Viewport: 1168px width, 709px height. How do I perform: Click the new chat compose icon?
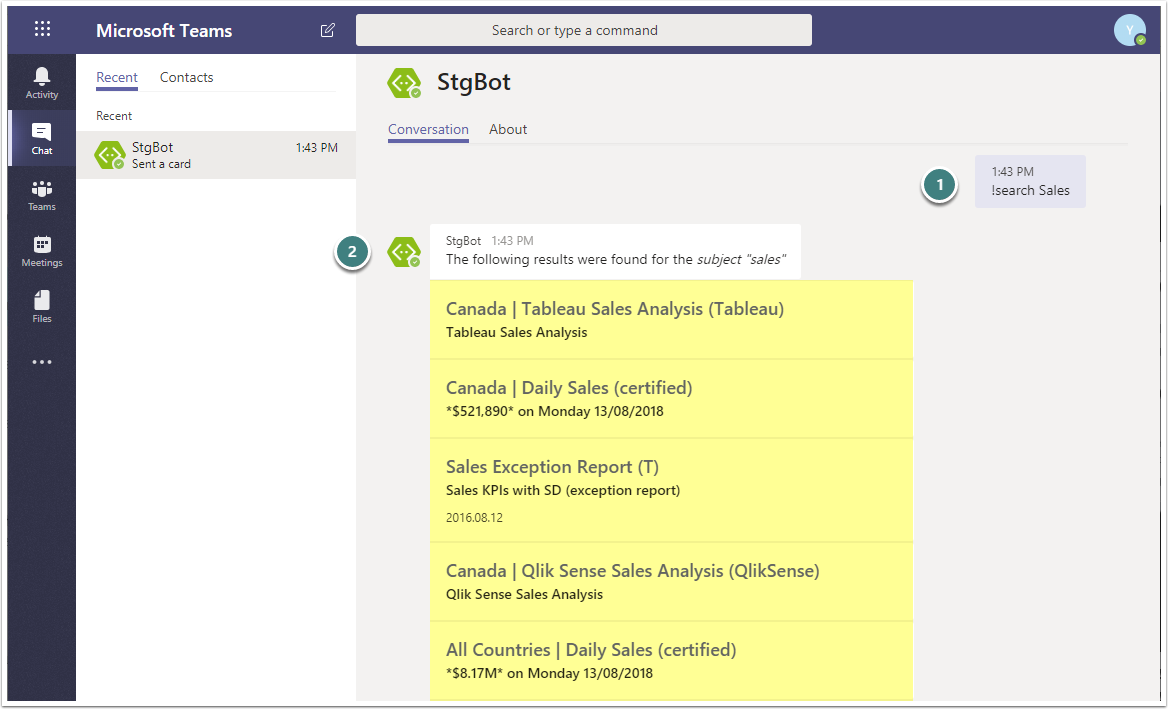click(x=328, y=30)
